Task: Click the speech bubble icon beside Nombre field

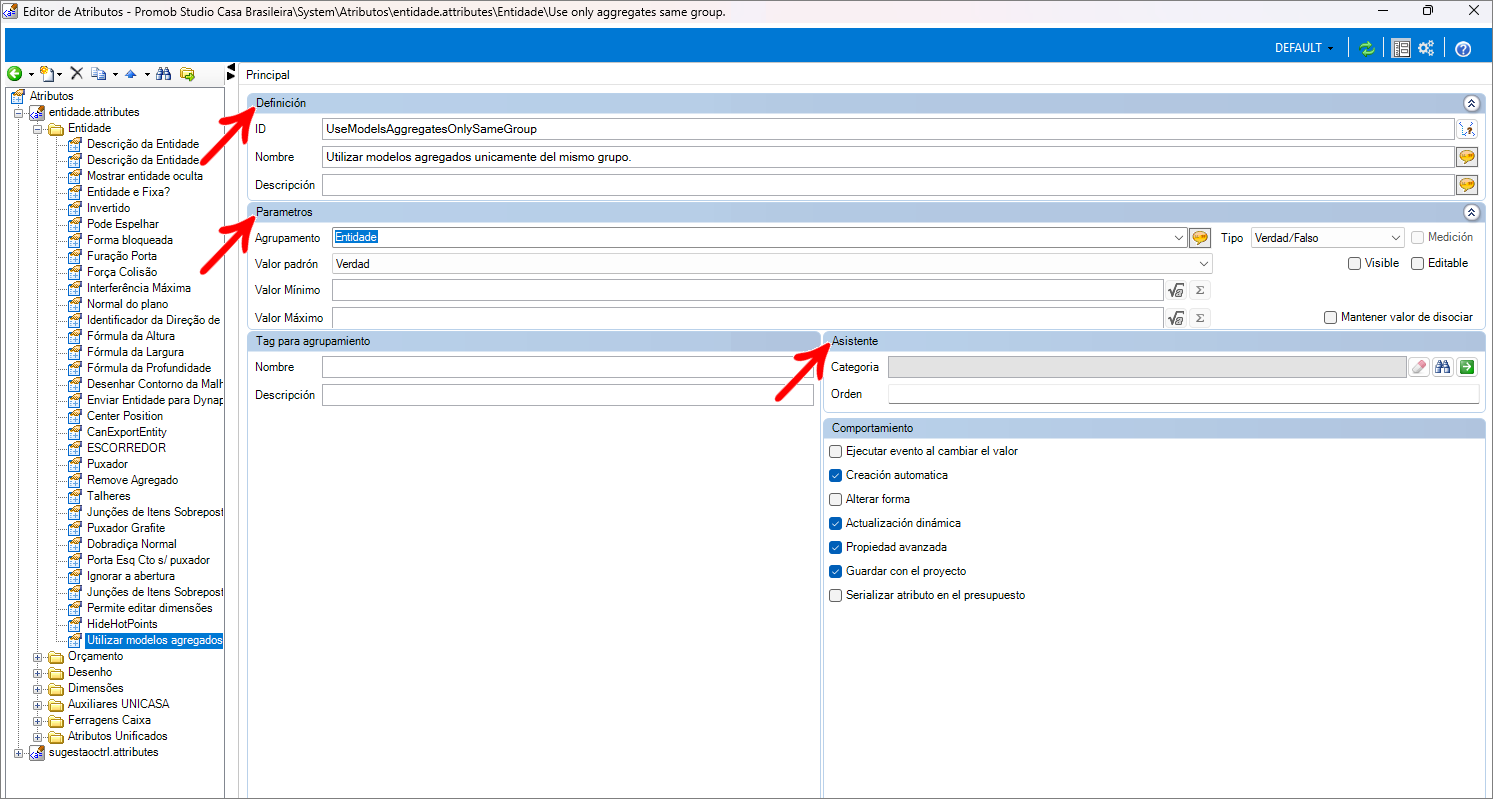Action: click(x=1466, y=157)
